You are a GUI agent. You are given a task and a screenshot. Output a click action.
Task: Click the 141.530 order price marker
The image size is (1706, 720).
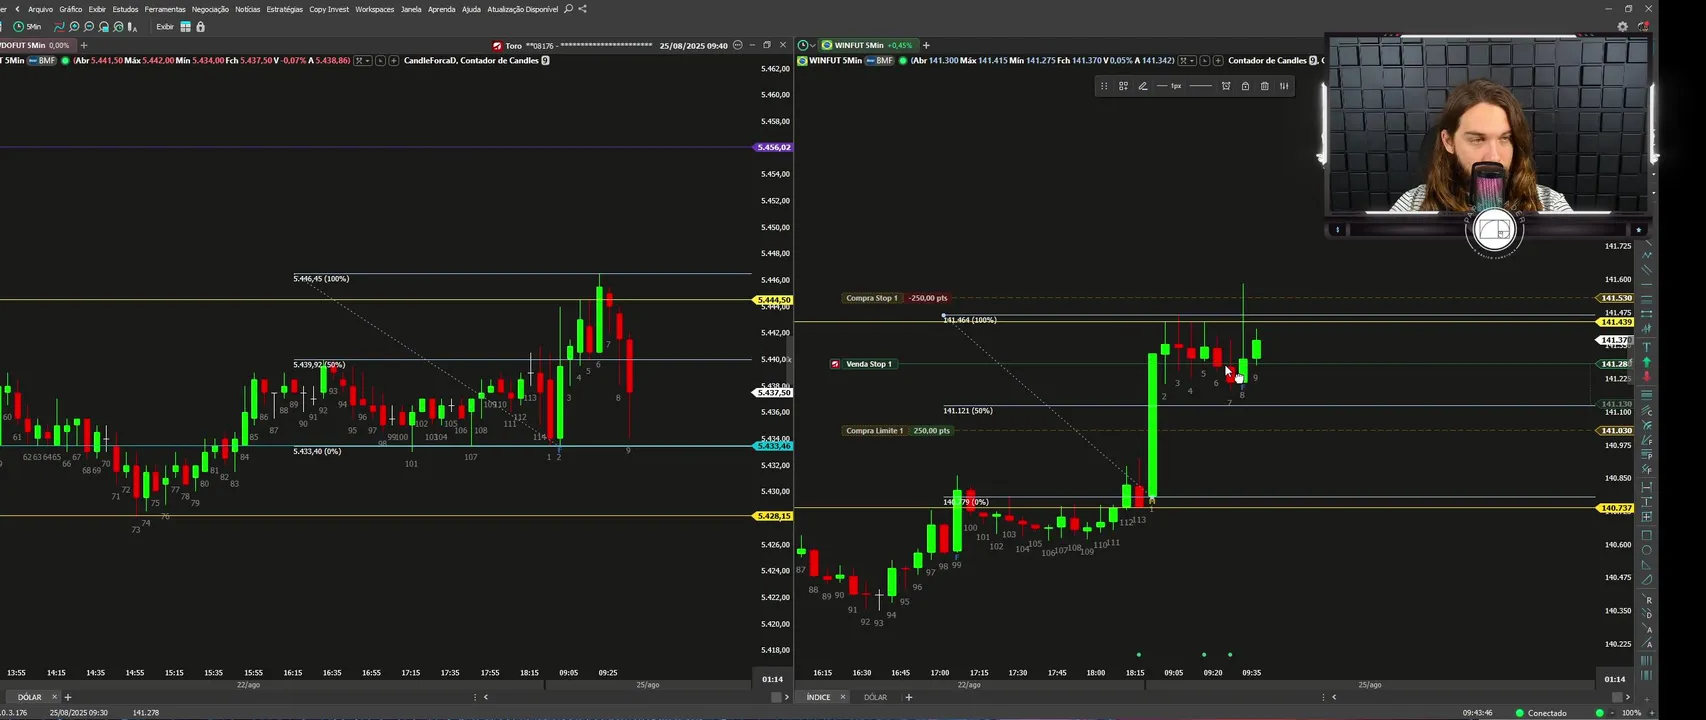(x=1616, y=298)
